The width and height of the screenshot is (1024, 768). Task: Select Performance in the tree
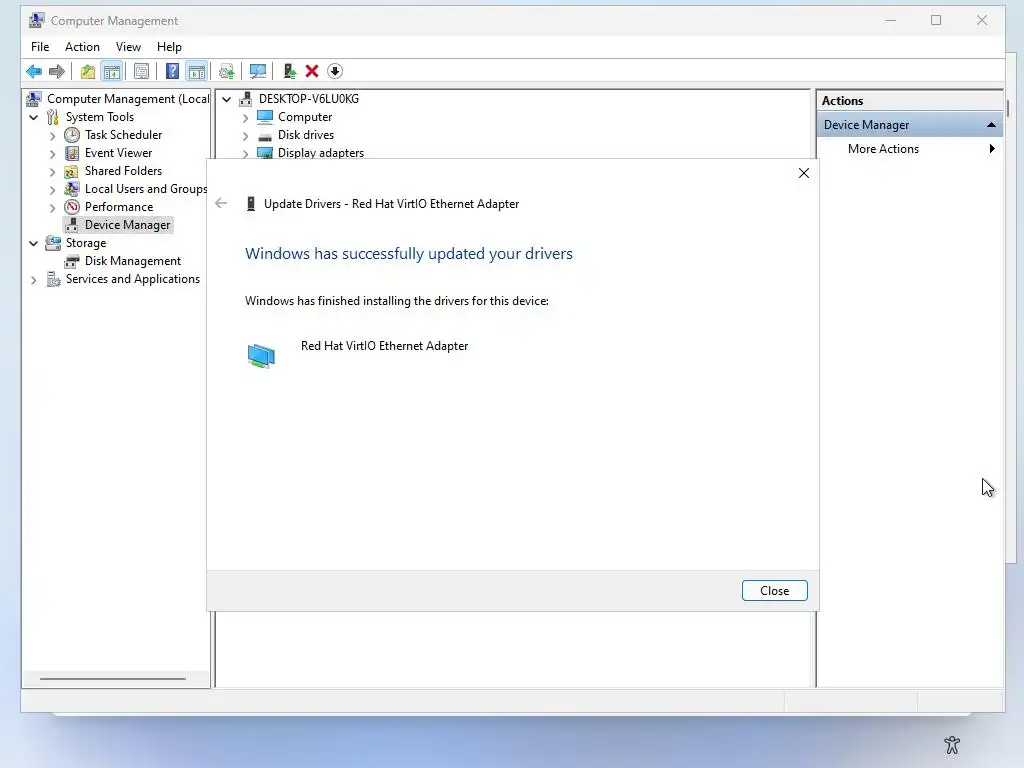(119, 206)
